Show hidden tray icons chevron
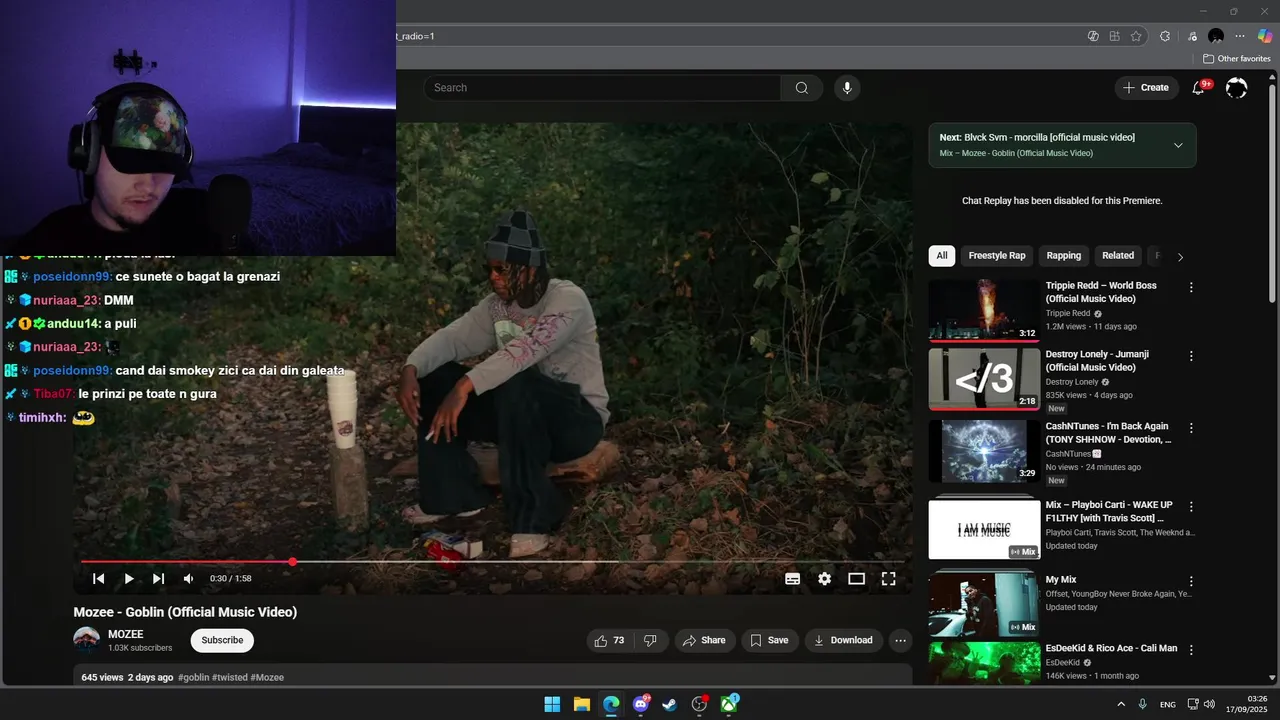The width and height of the screenshot is (1280, 720). [x=1121, y=705]
